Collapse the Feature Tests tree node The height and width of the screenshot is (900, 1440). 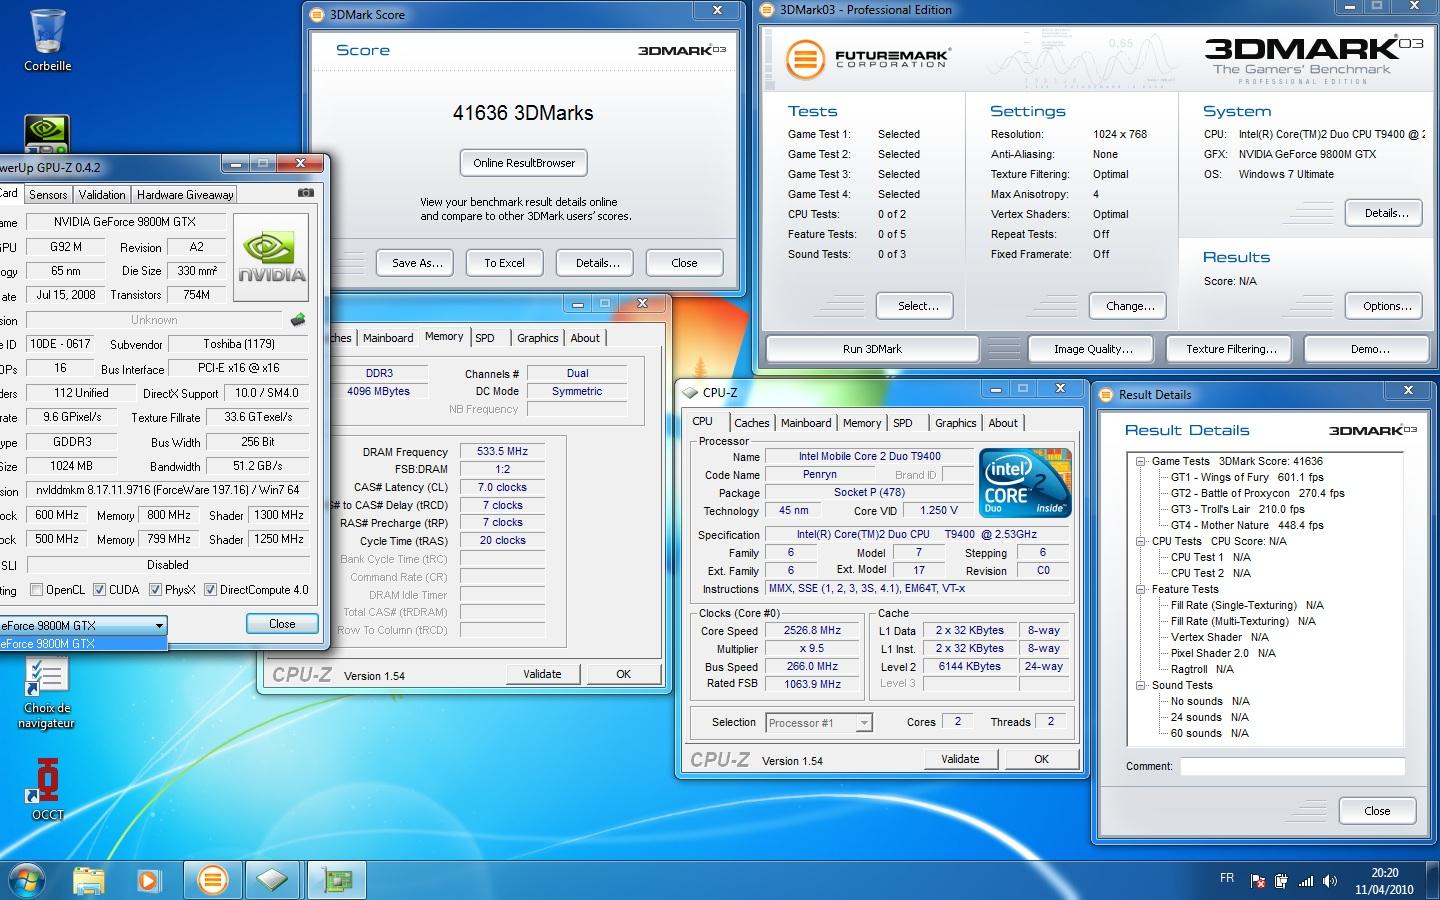coord(1140,589)
